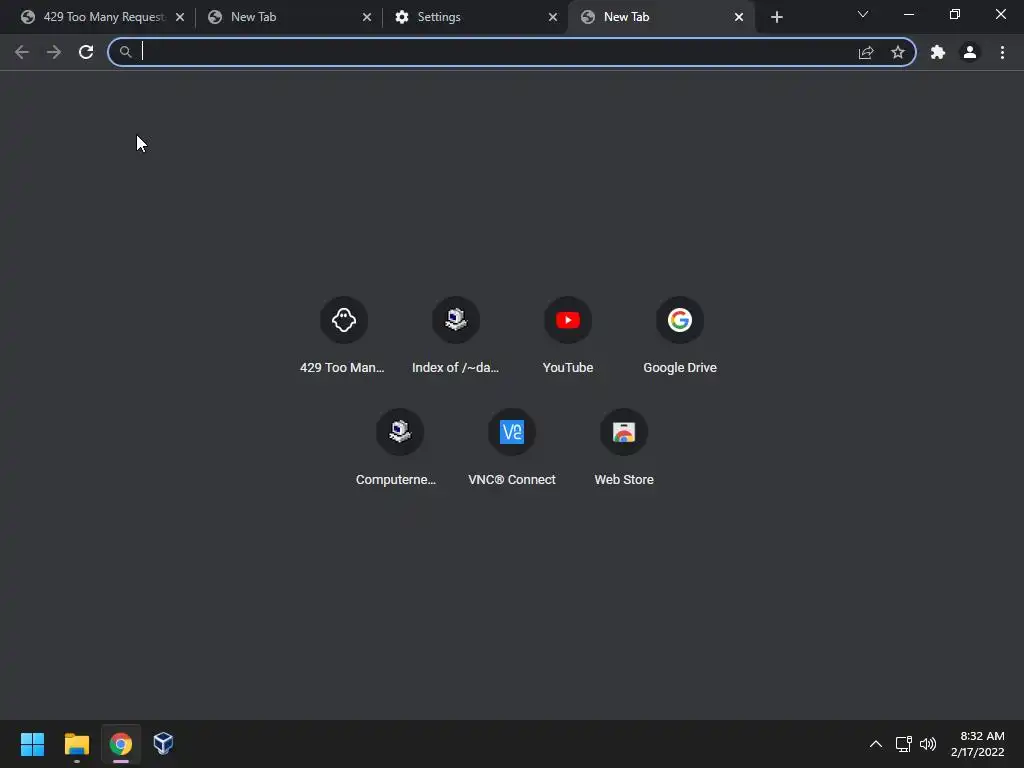1024x768 pixels.
Task: Click the Chrome taskbar icon
Action: click(121, 744)
